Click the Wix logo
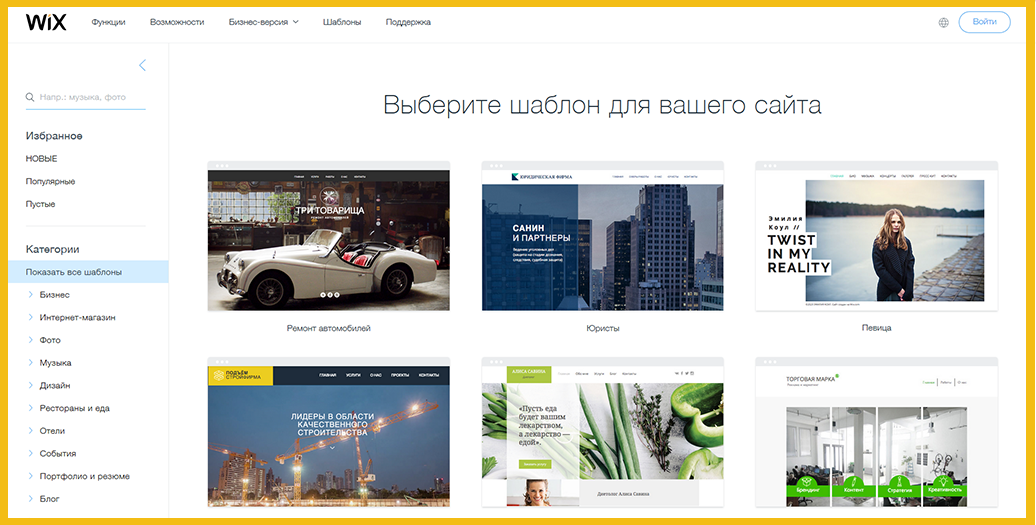The image size is (1036, 525). click(45, 22)
